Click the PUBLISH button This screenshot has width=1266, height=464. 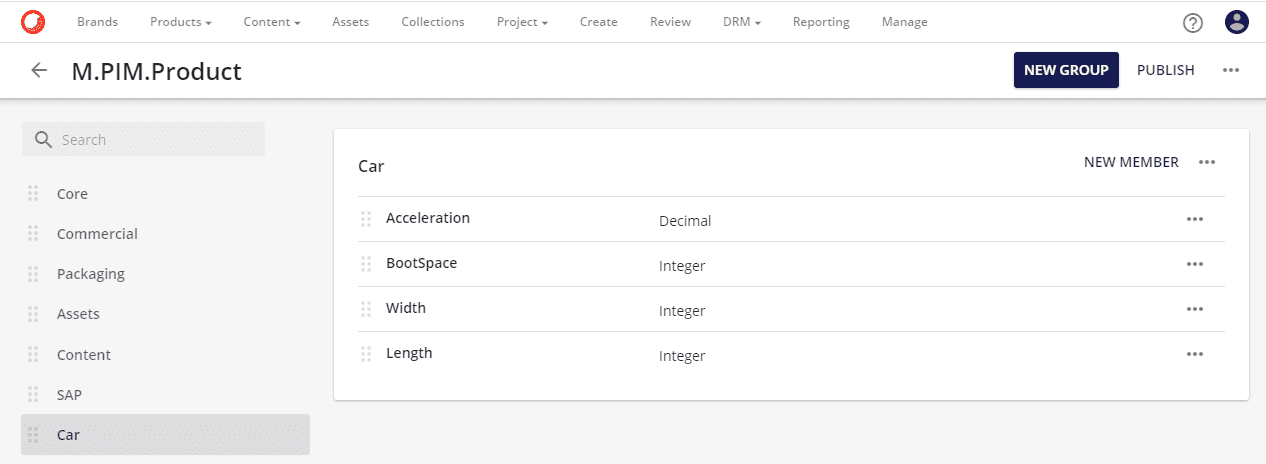(x=1166, y=70)
